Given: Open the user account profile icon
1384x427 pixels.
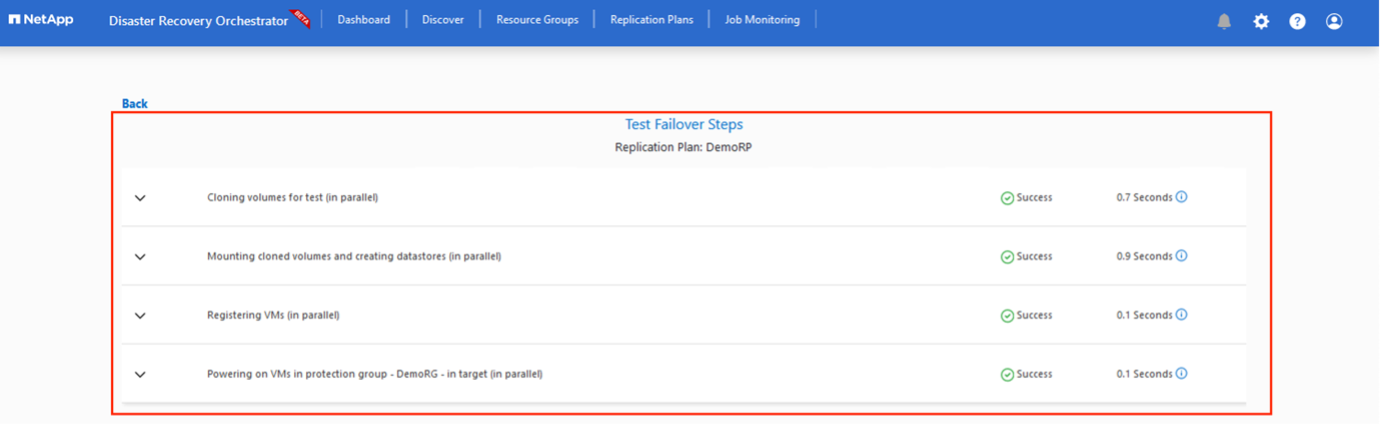Looking at the screenshot, I should tap(1334, 21).
